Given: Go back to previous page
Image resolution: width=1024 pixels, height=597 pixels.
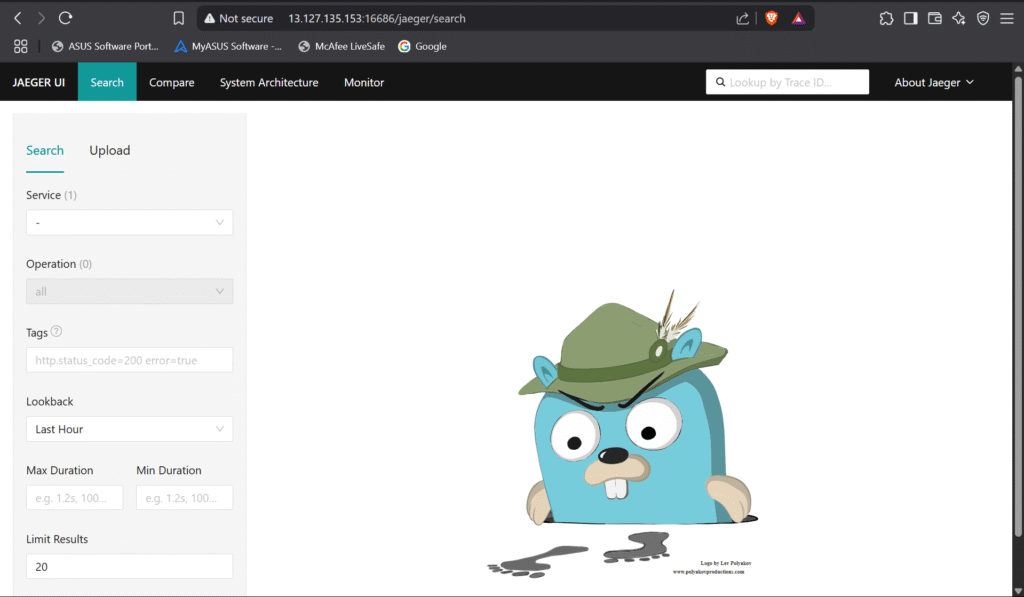Looking at the screenshot, I should pos(18,18).
